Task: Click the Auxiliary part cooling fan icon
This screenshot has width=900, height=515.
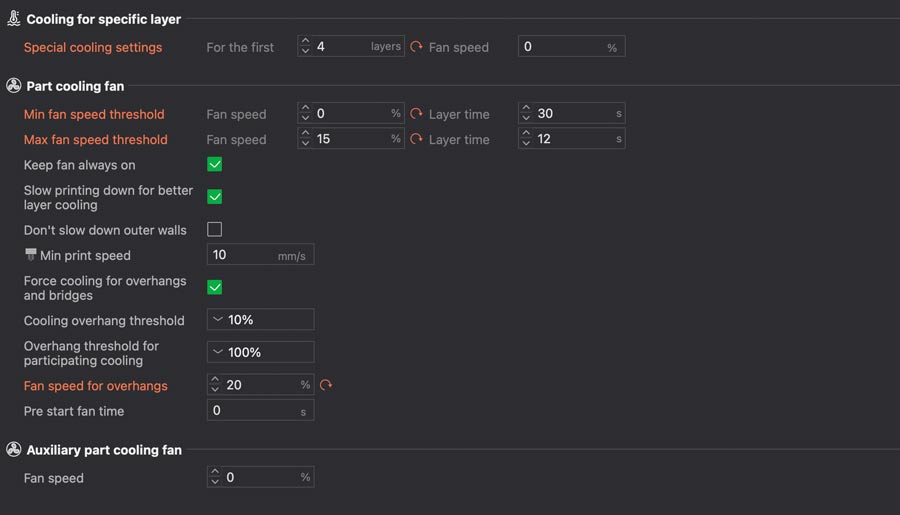Action: tap(14, 450)
